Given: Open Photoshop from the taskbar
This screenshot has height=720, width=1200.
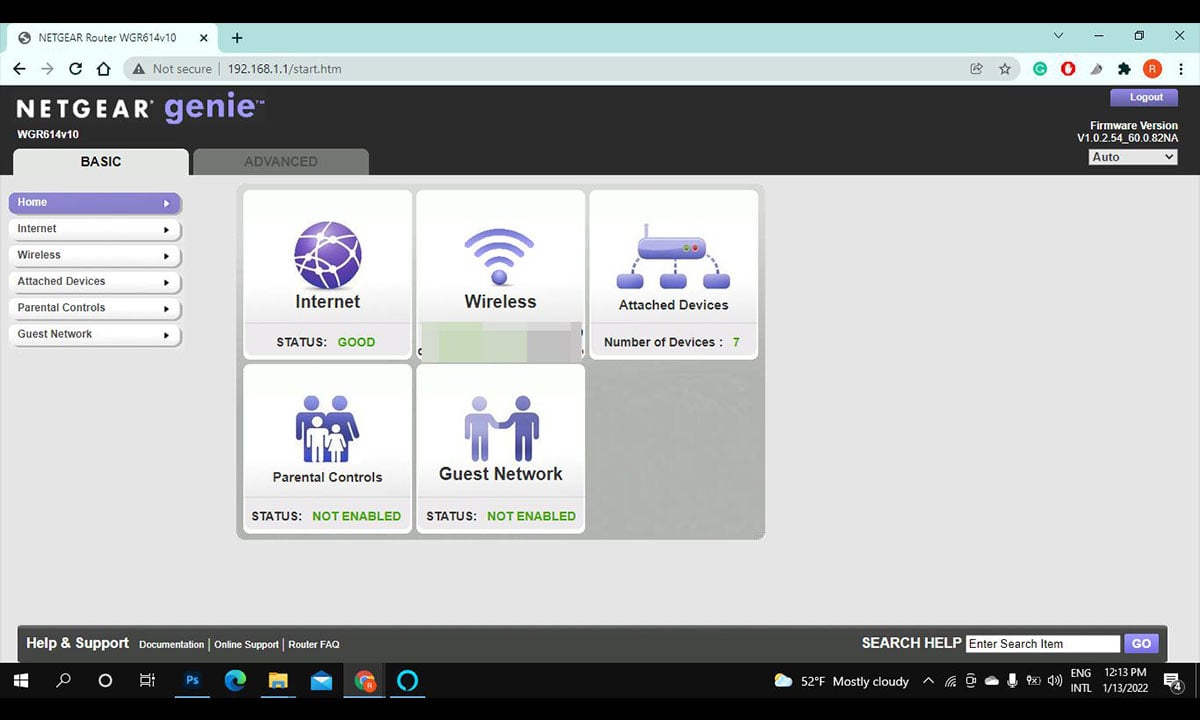Looking at the screenshot, I should [193, 681].
